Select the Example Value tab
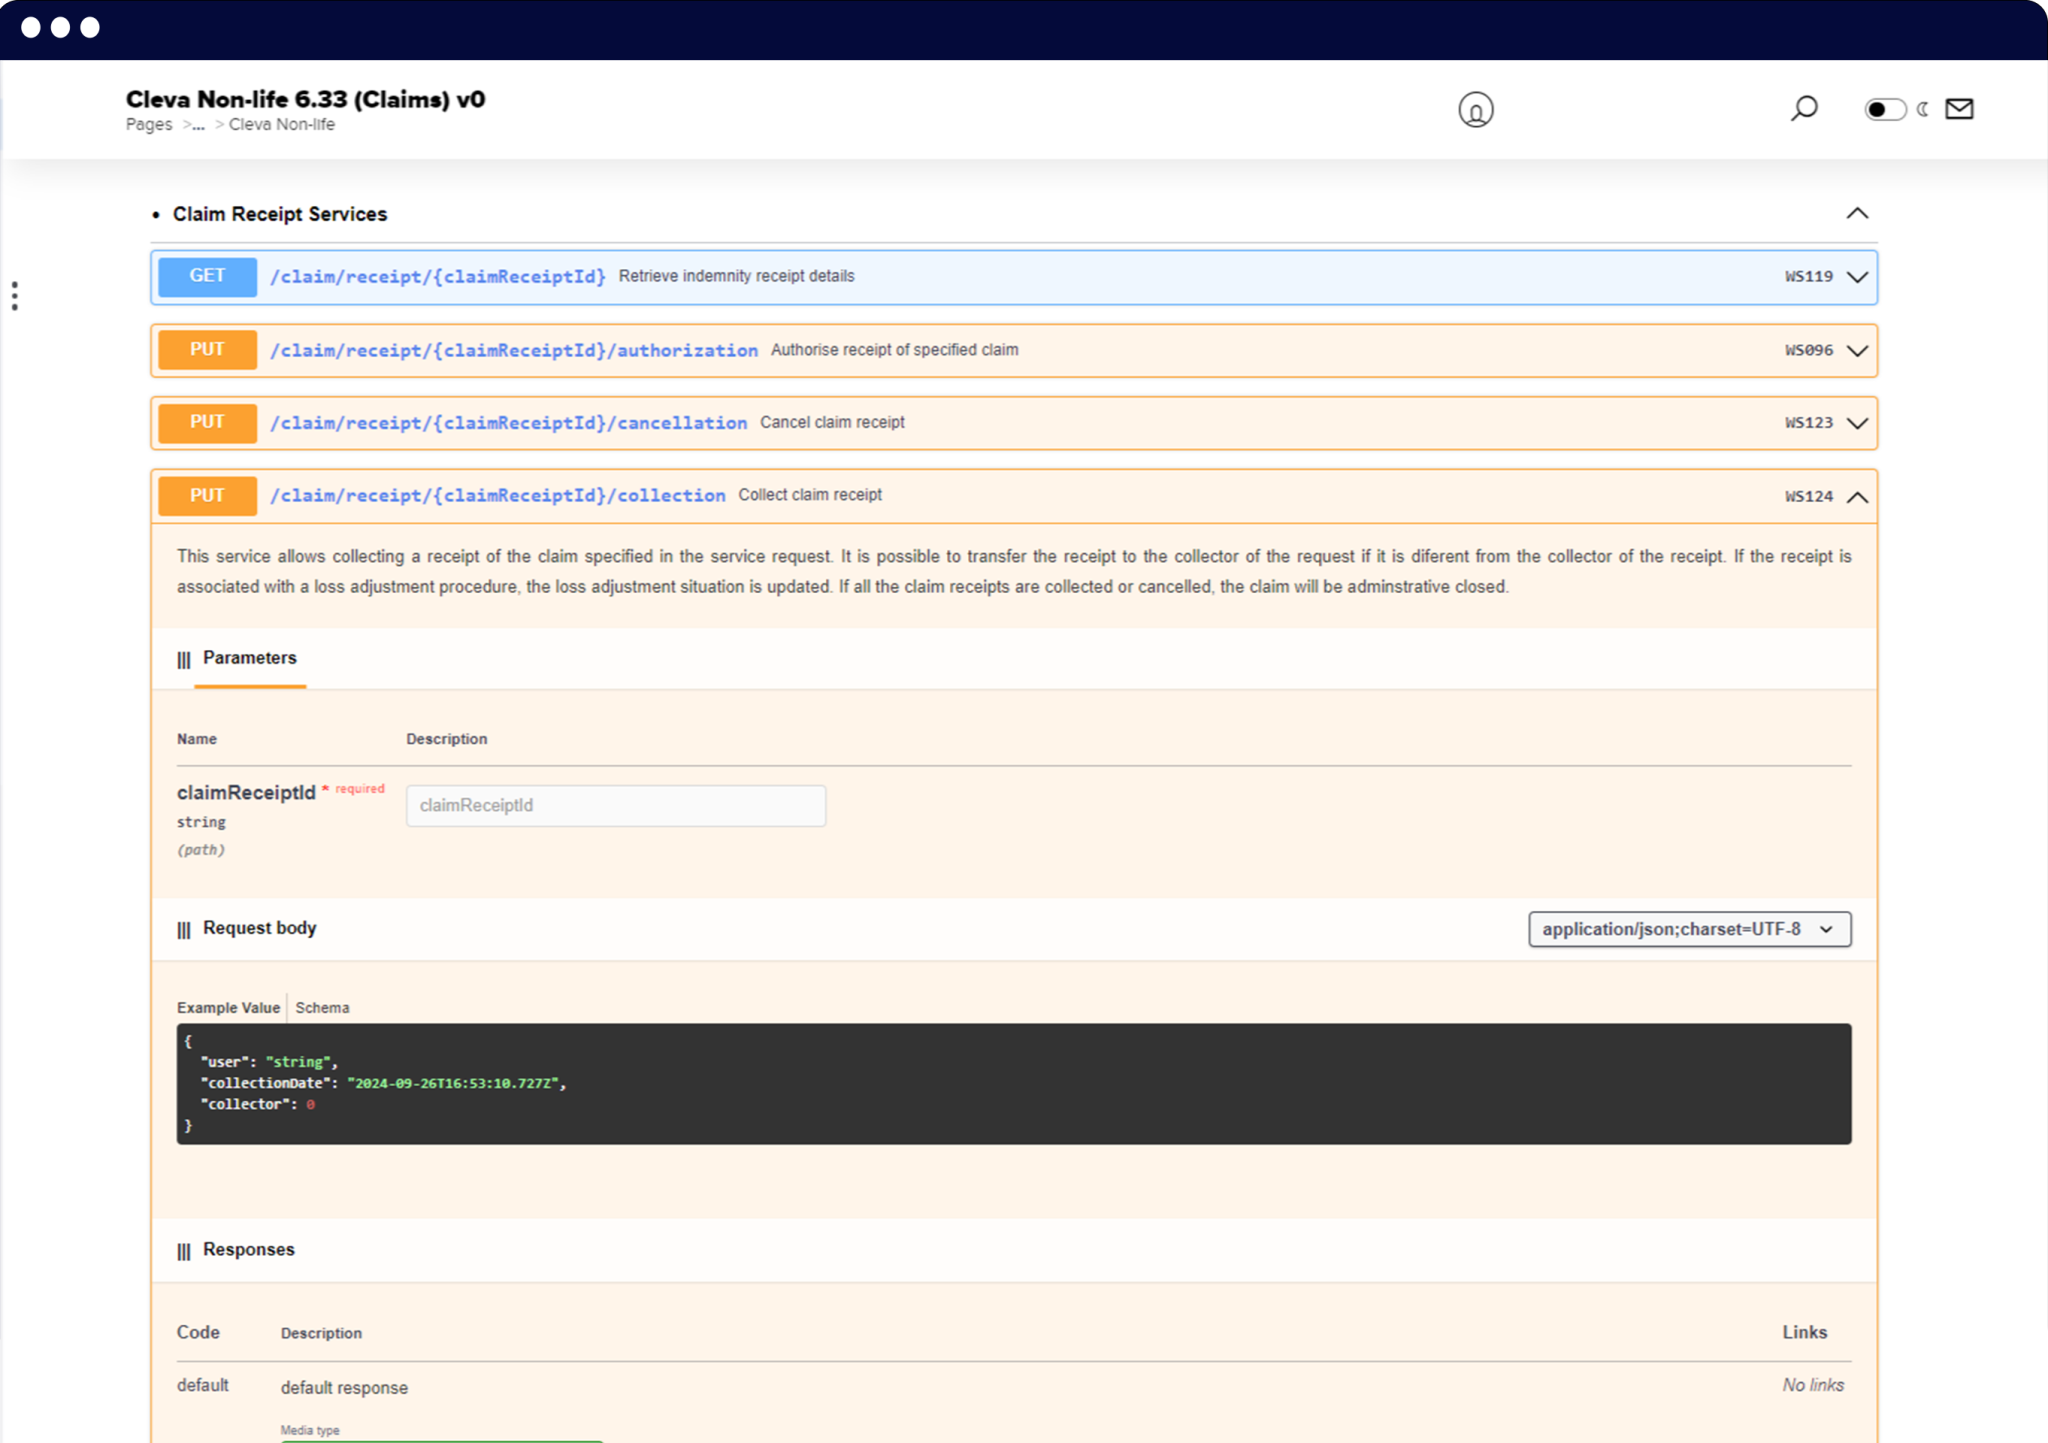The width and height of the screenshot is (2048, 1443). point(228,1007)
